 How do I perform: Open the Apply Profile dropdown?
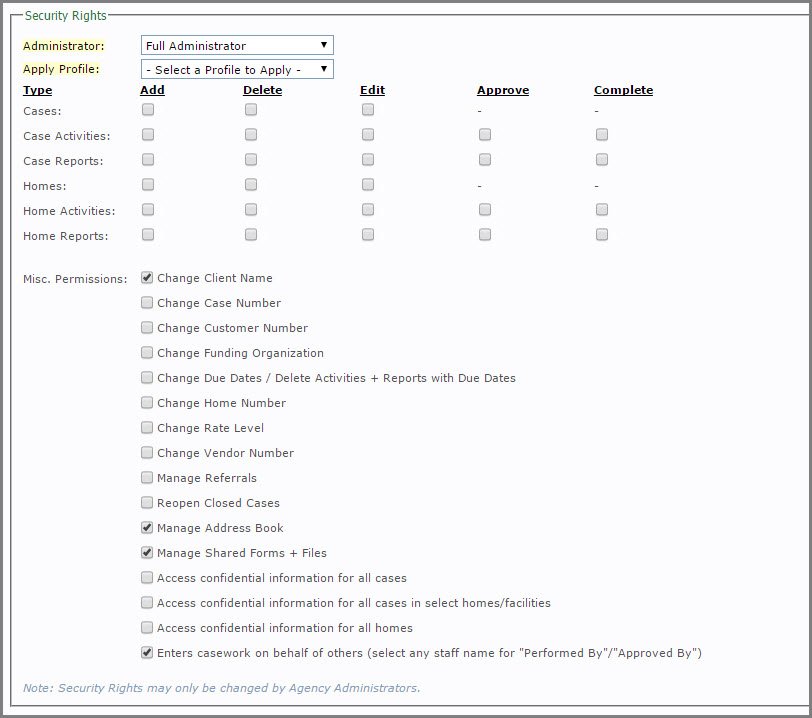[x=237, y=69]
